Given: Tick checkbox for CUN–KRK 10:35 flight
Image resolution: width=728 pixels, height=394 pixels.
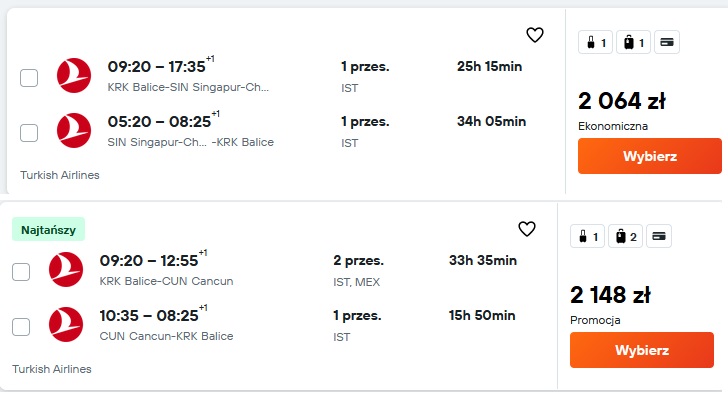Looking at the screenshot, I should pos(21,327).
